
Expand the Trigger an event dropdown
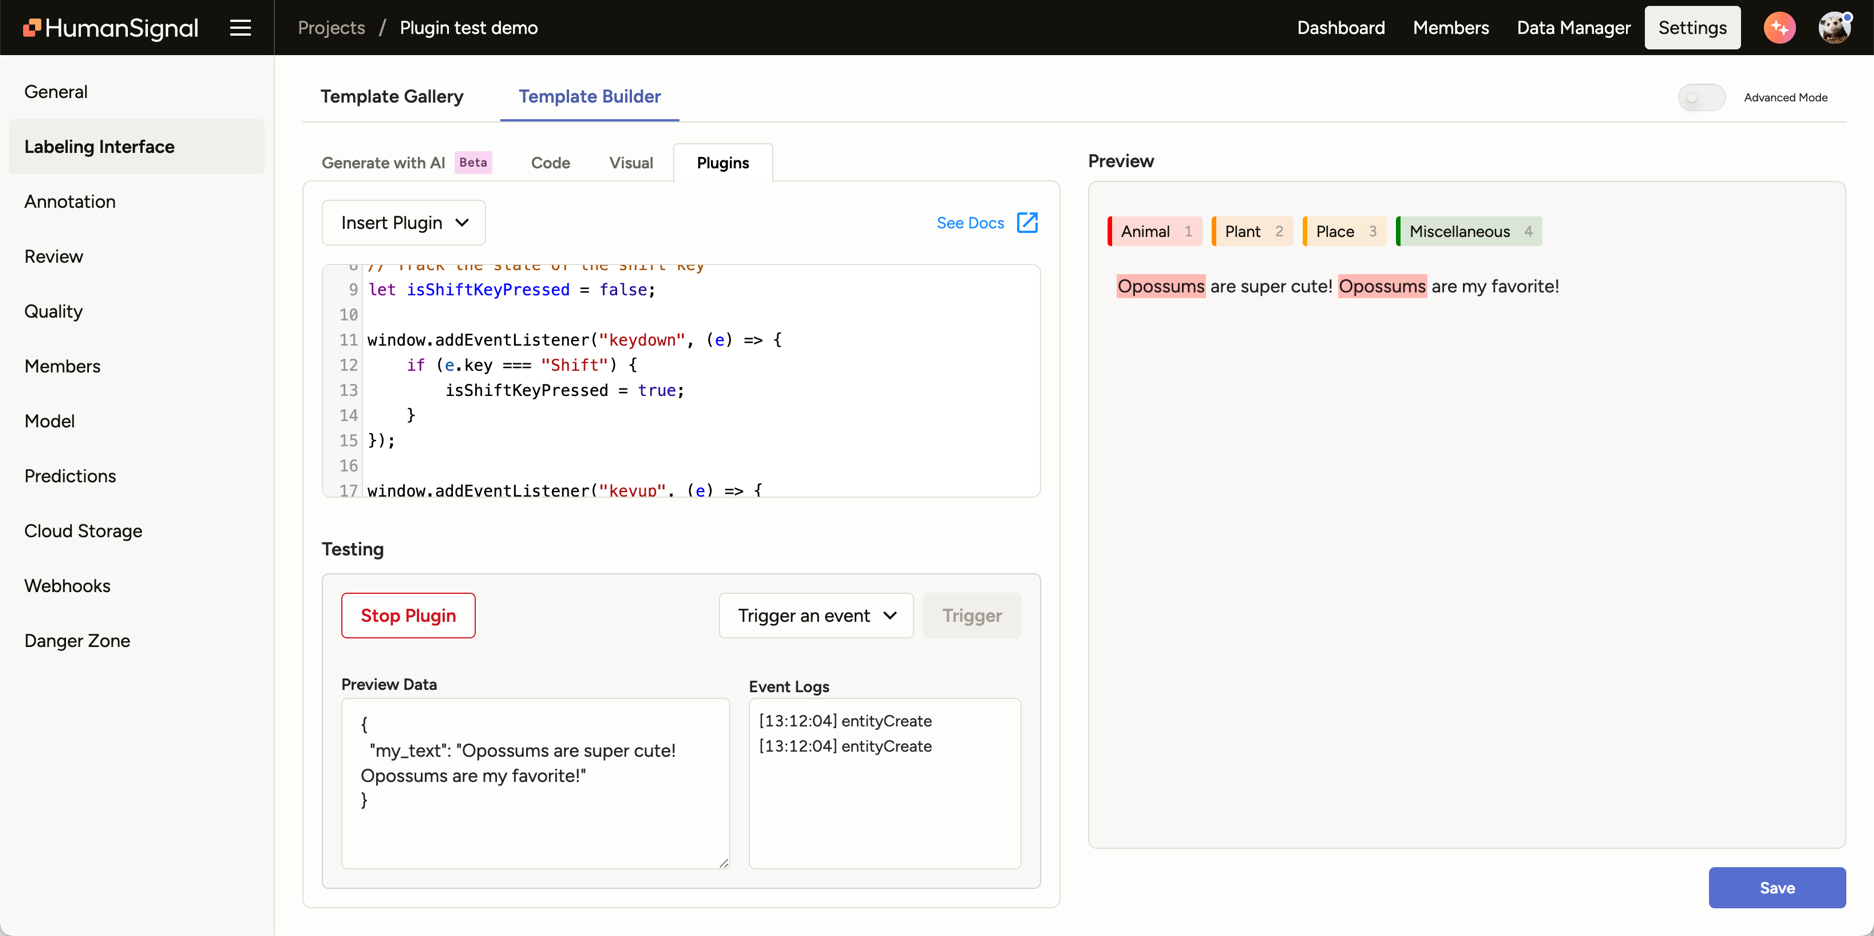click(816, 615)
